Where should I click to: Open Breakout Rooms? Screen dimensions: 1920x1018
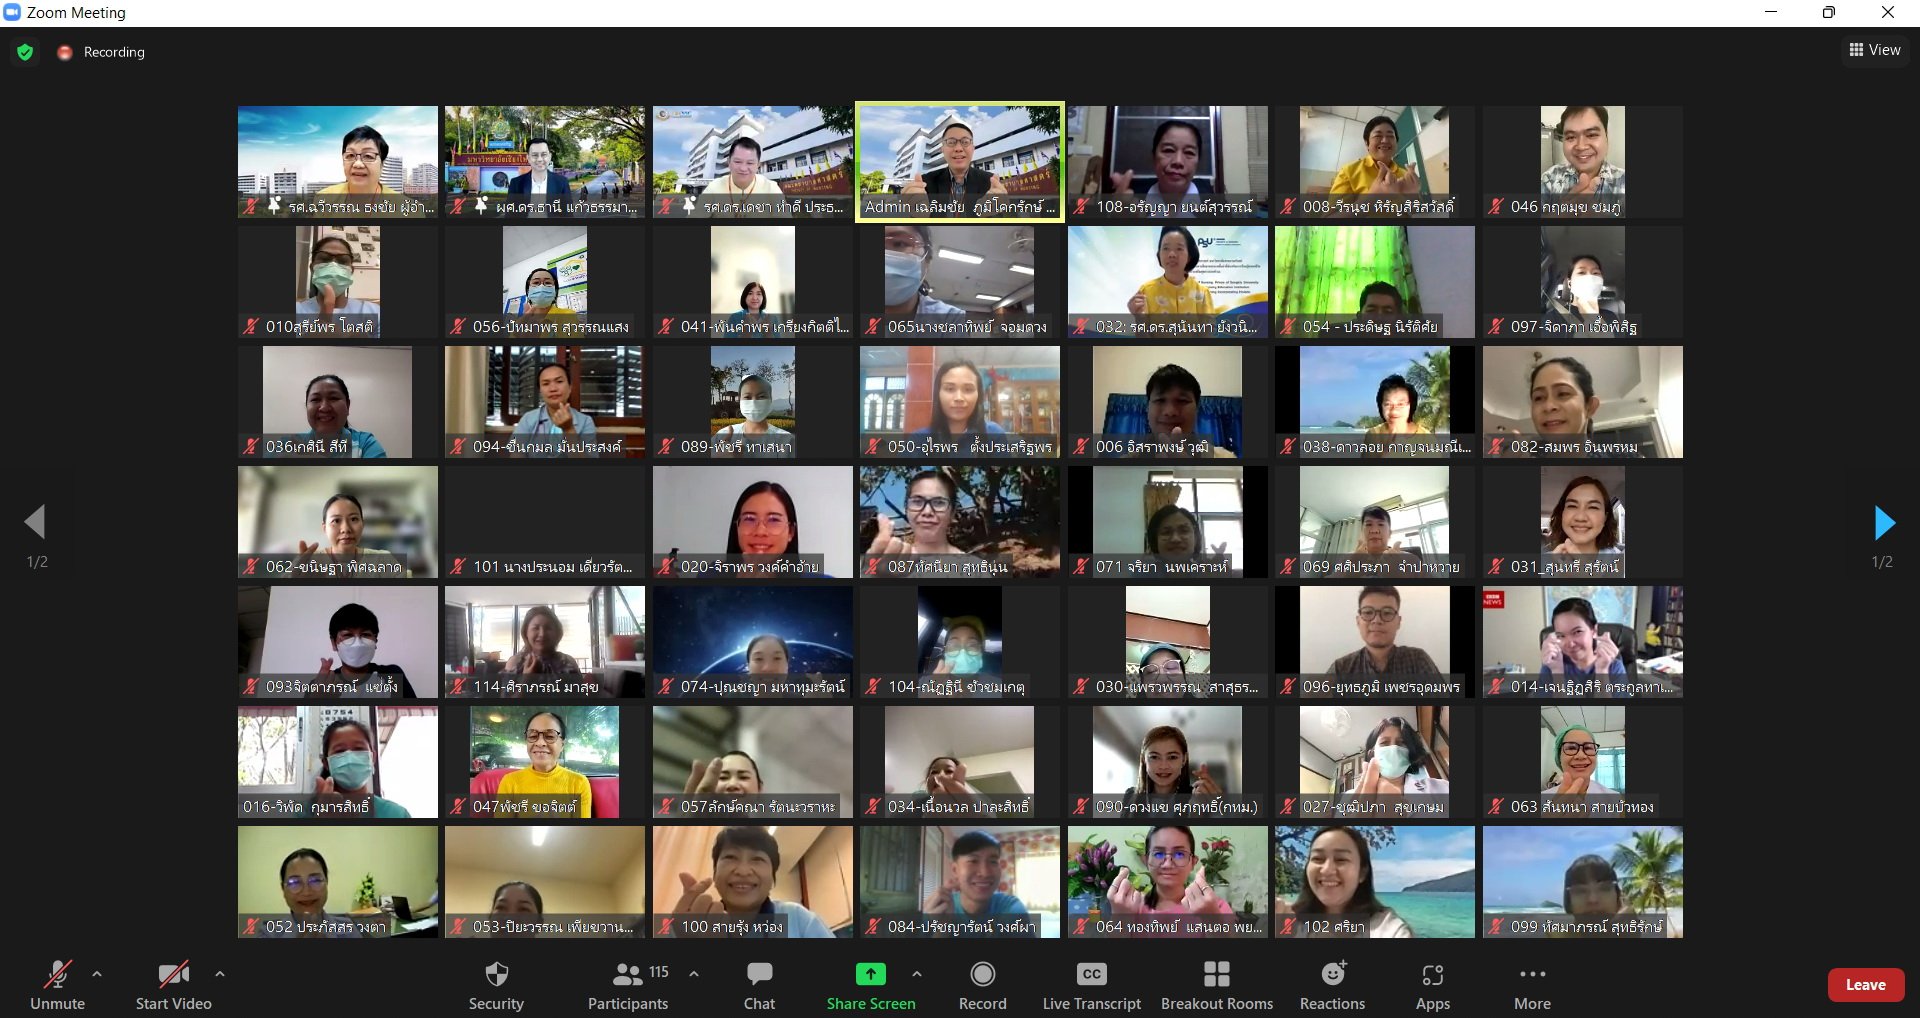coord(1217,985)
